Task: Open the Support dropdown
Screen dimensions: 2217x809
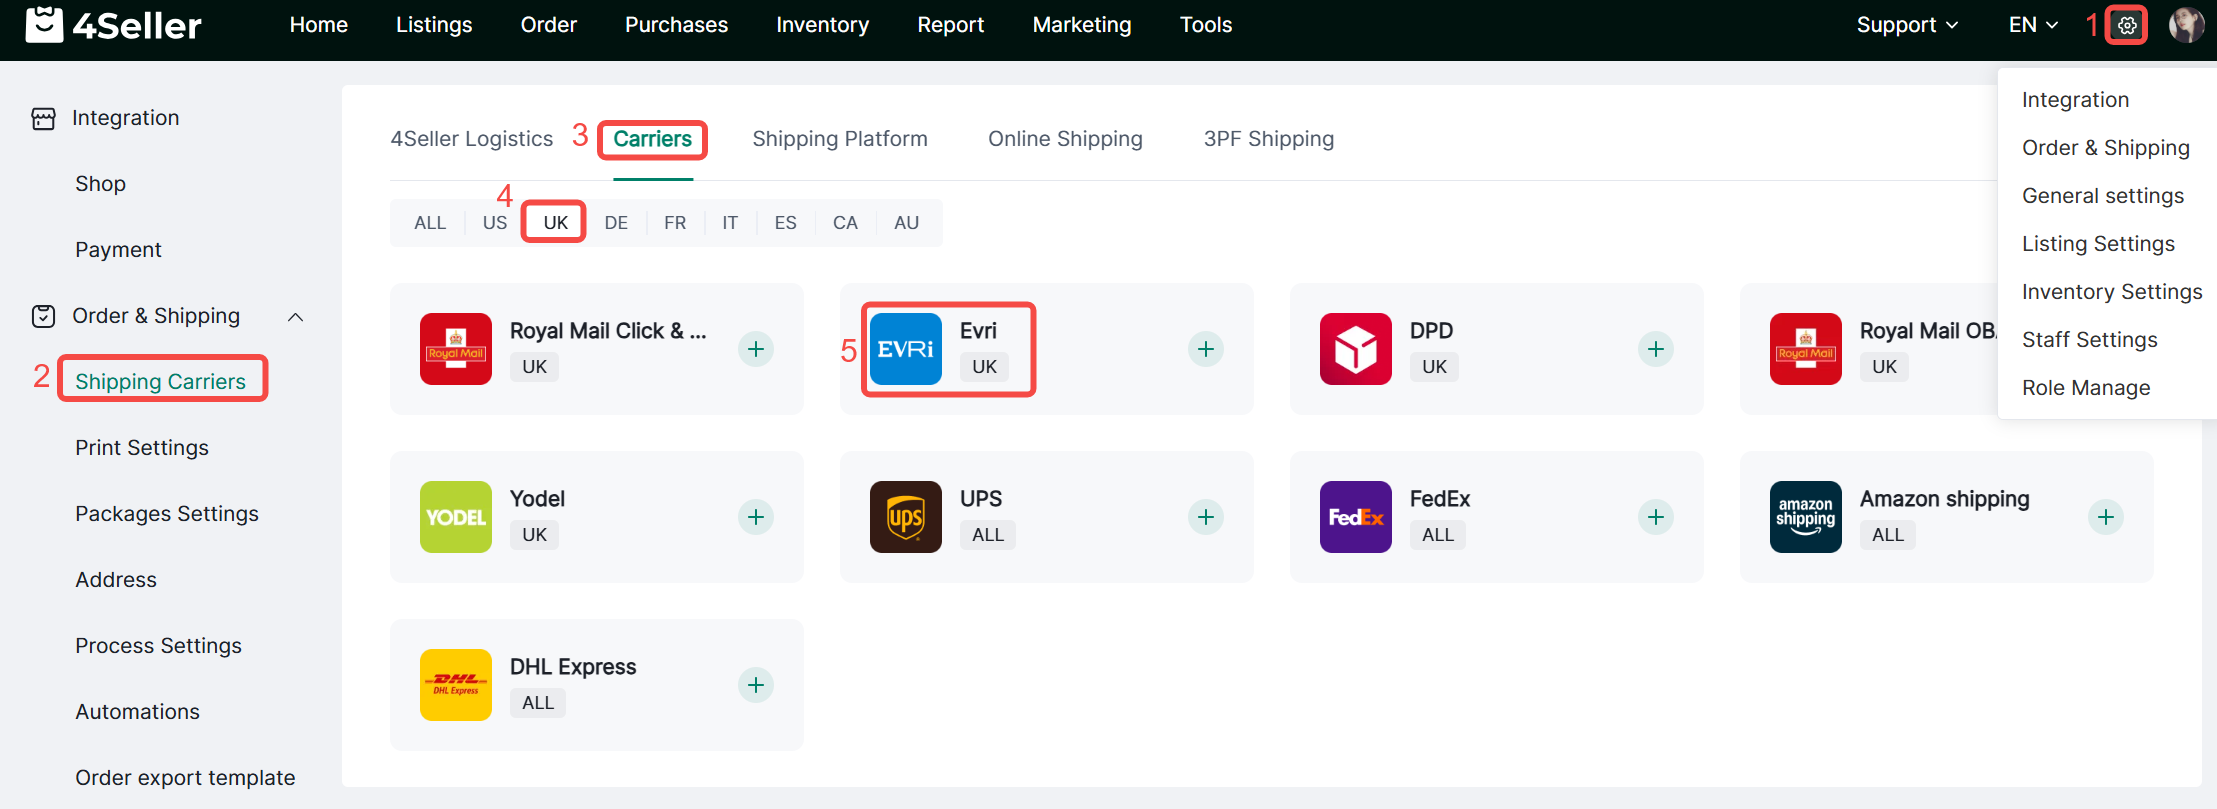Action: pyautogui.click(x=1906, y=25)
